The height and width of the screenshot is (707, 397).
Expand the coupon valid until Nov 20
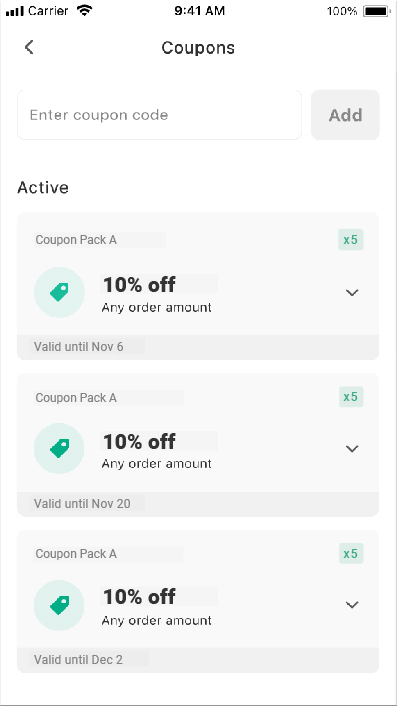click(352, 449)
